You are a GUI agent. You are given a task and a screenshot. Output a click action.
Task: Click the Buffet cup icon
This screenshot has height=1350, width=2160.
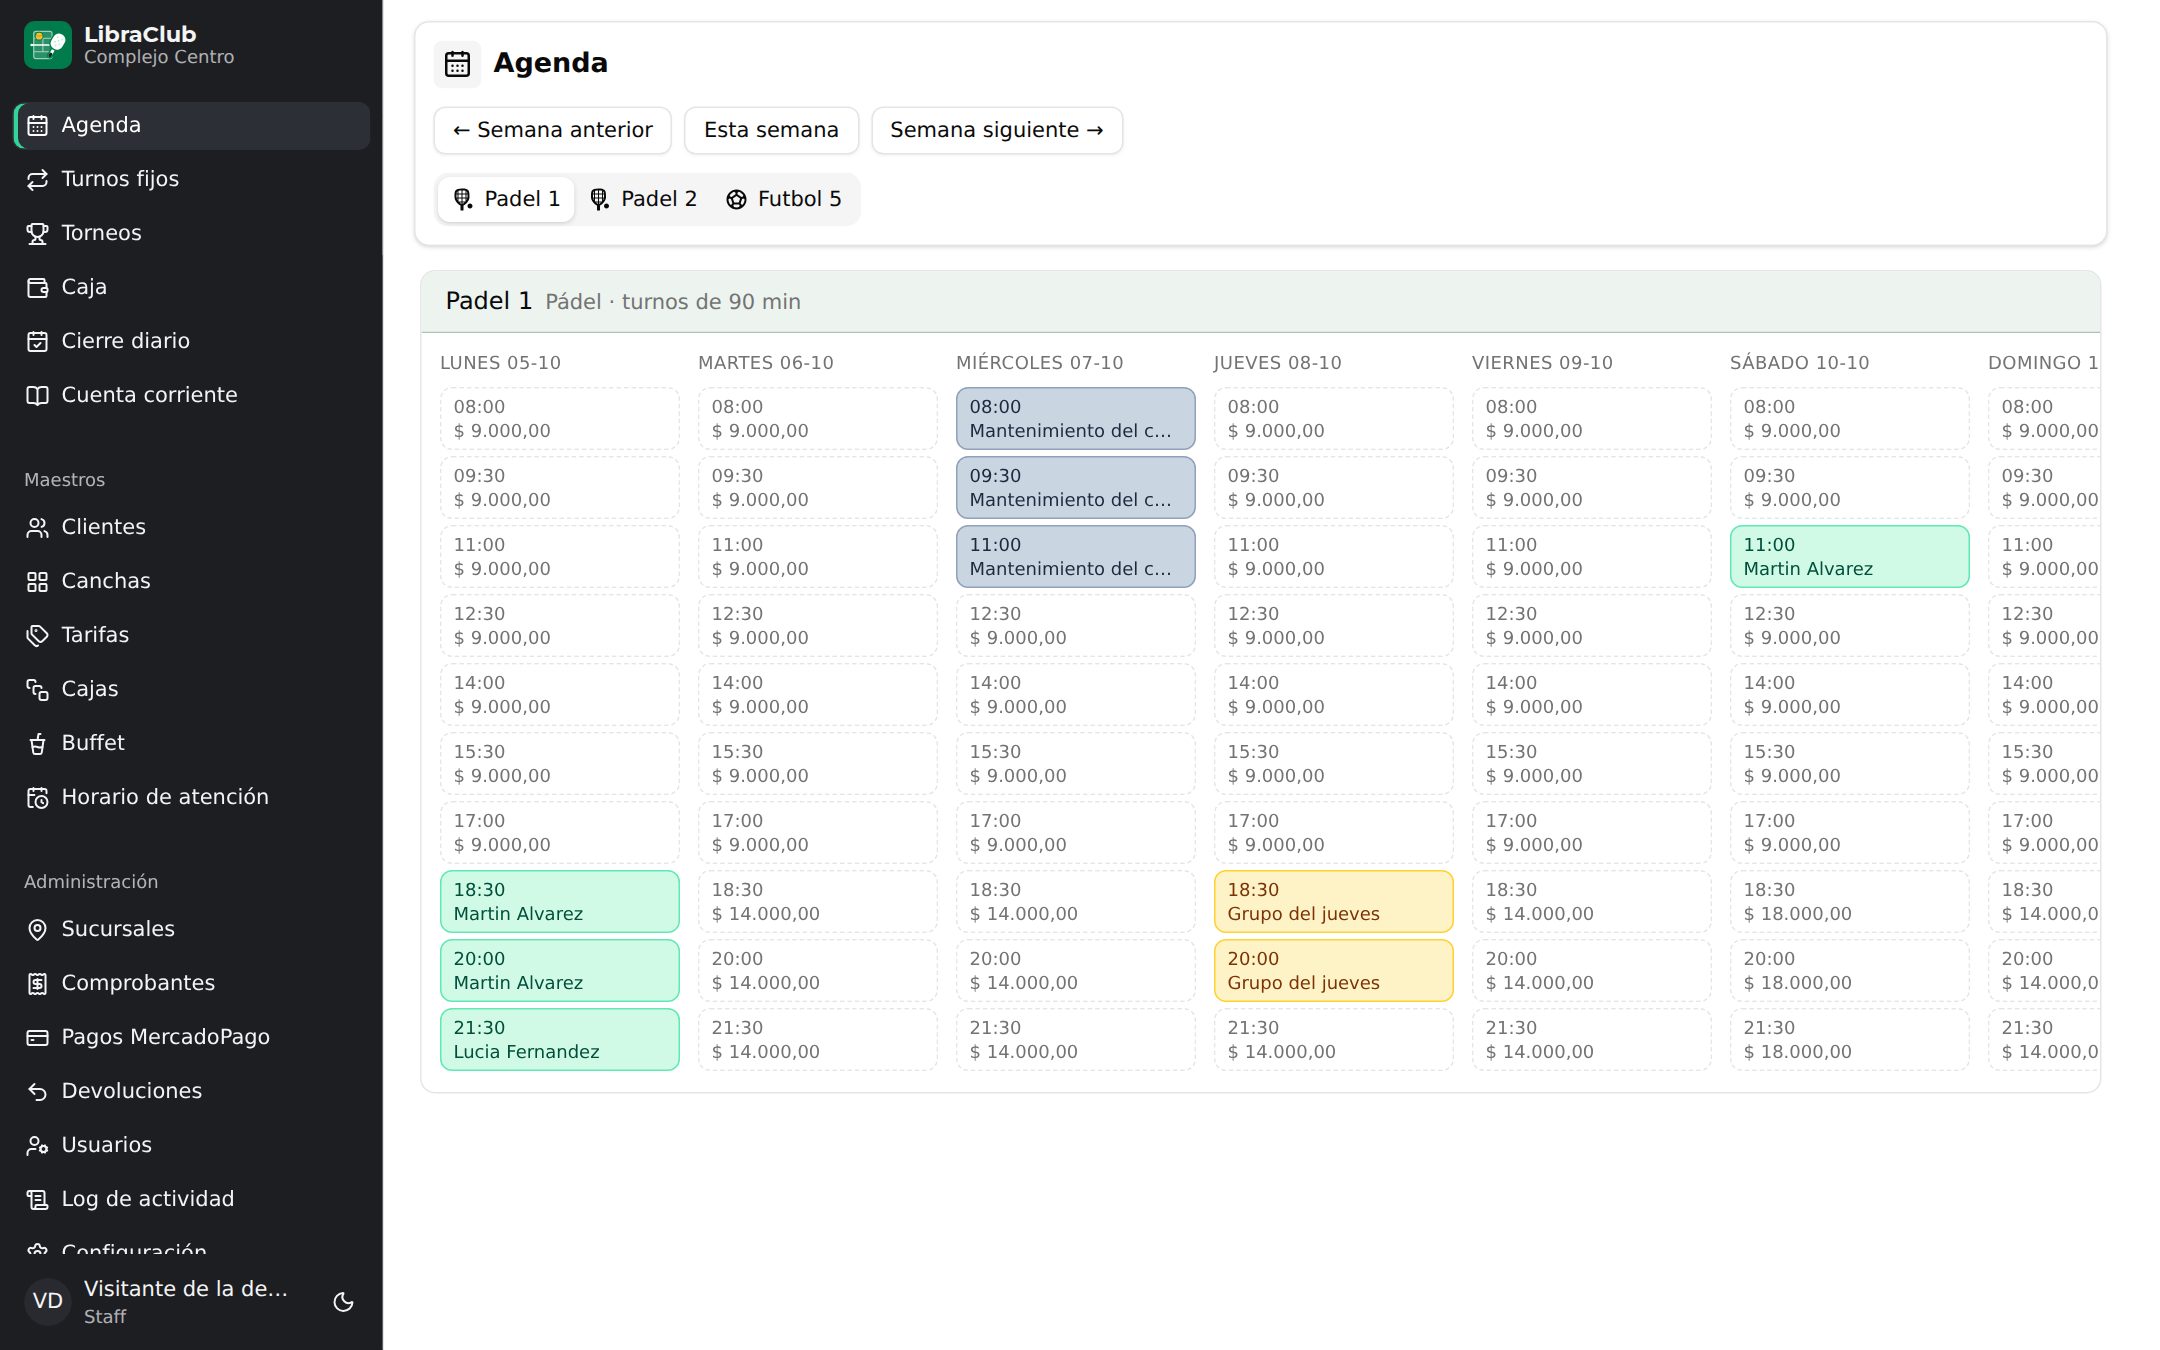click(x=37, y=744)
